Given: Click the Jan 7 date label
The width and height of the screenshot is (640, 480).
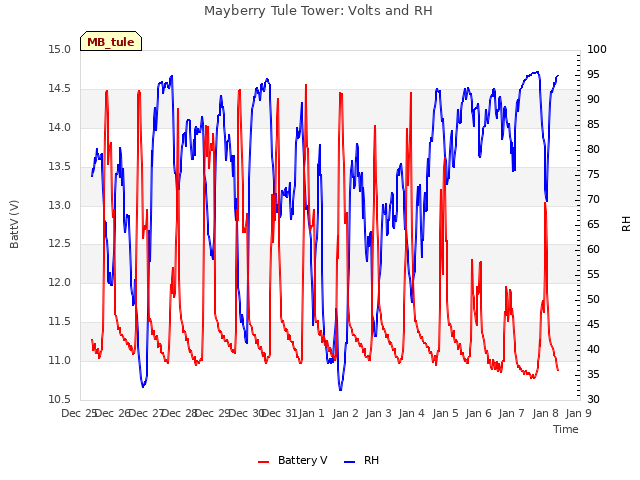Looking at the screenshot, I should [511, 413].
